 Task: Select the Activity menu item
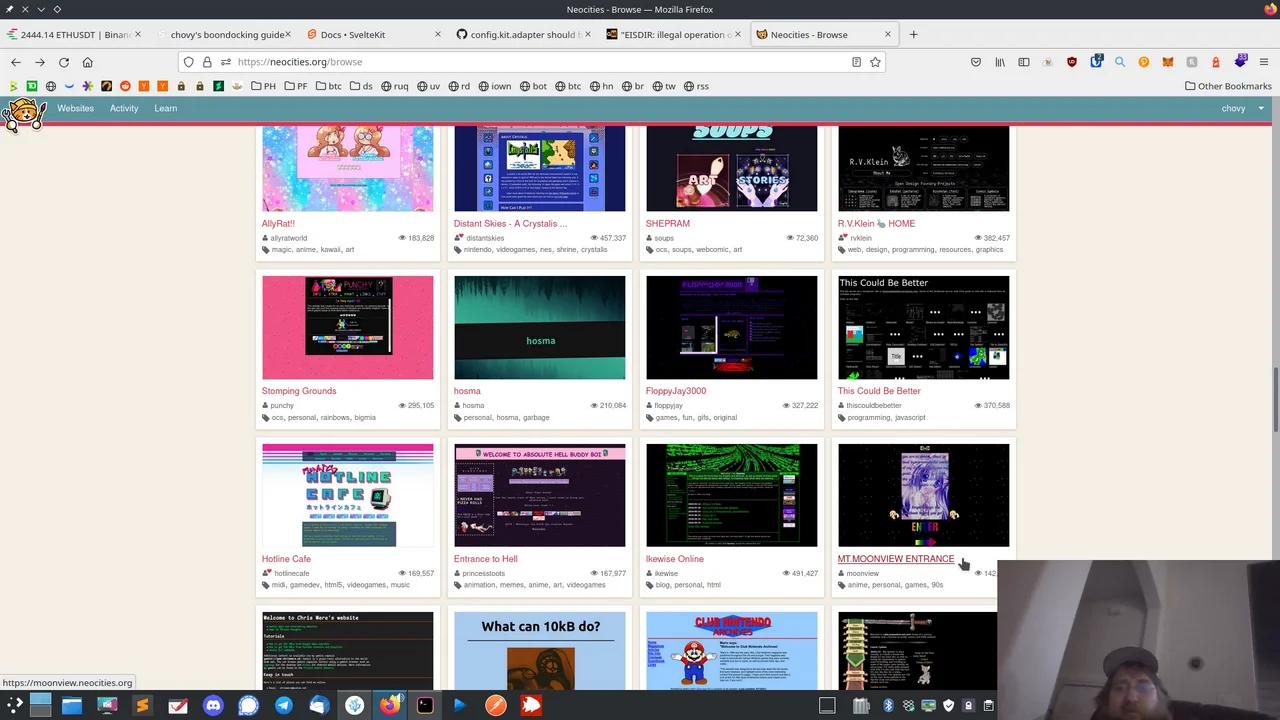(124, 108)
